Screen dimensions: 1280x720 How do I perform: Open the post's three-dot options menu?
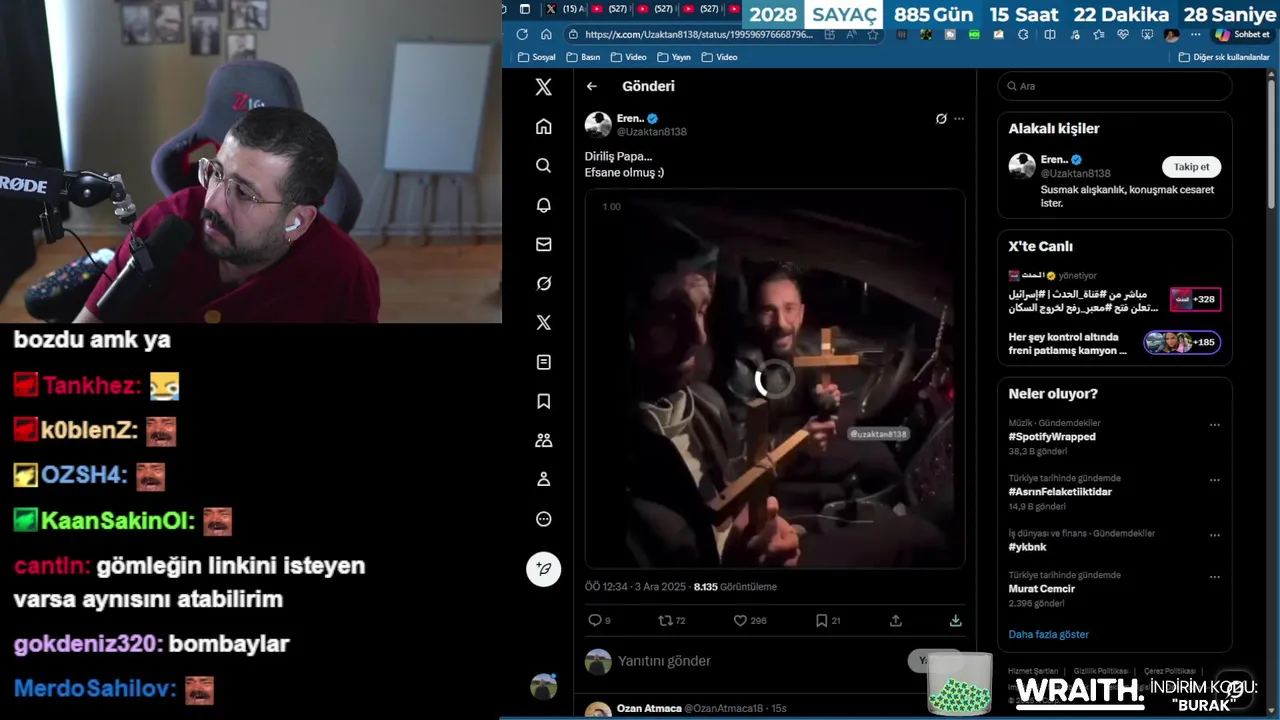point(959,118)
